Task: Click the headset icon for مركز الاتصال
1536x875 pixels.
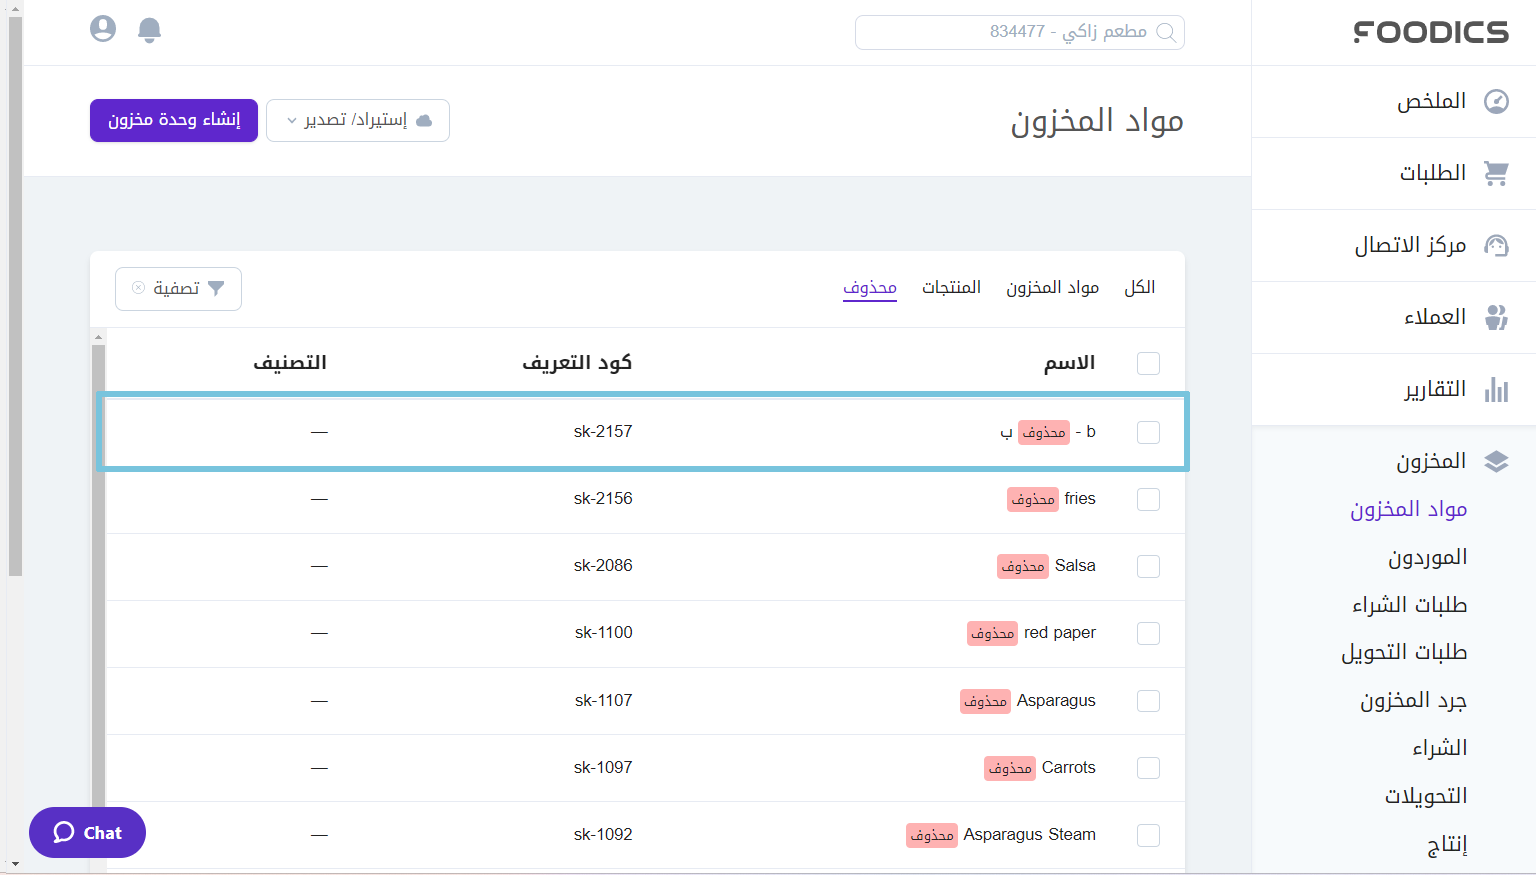Action: [x=1496, y=246]
